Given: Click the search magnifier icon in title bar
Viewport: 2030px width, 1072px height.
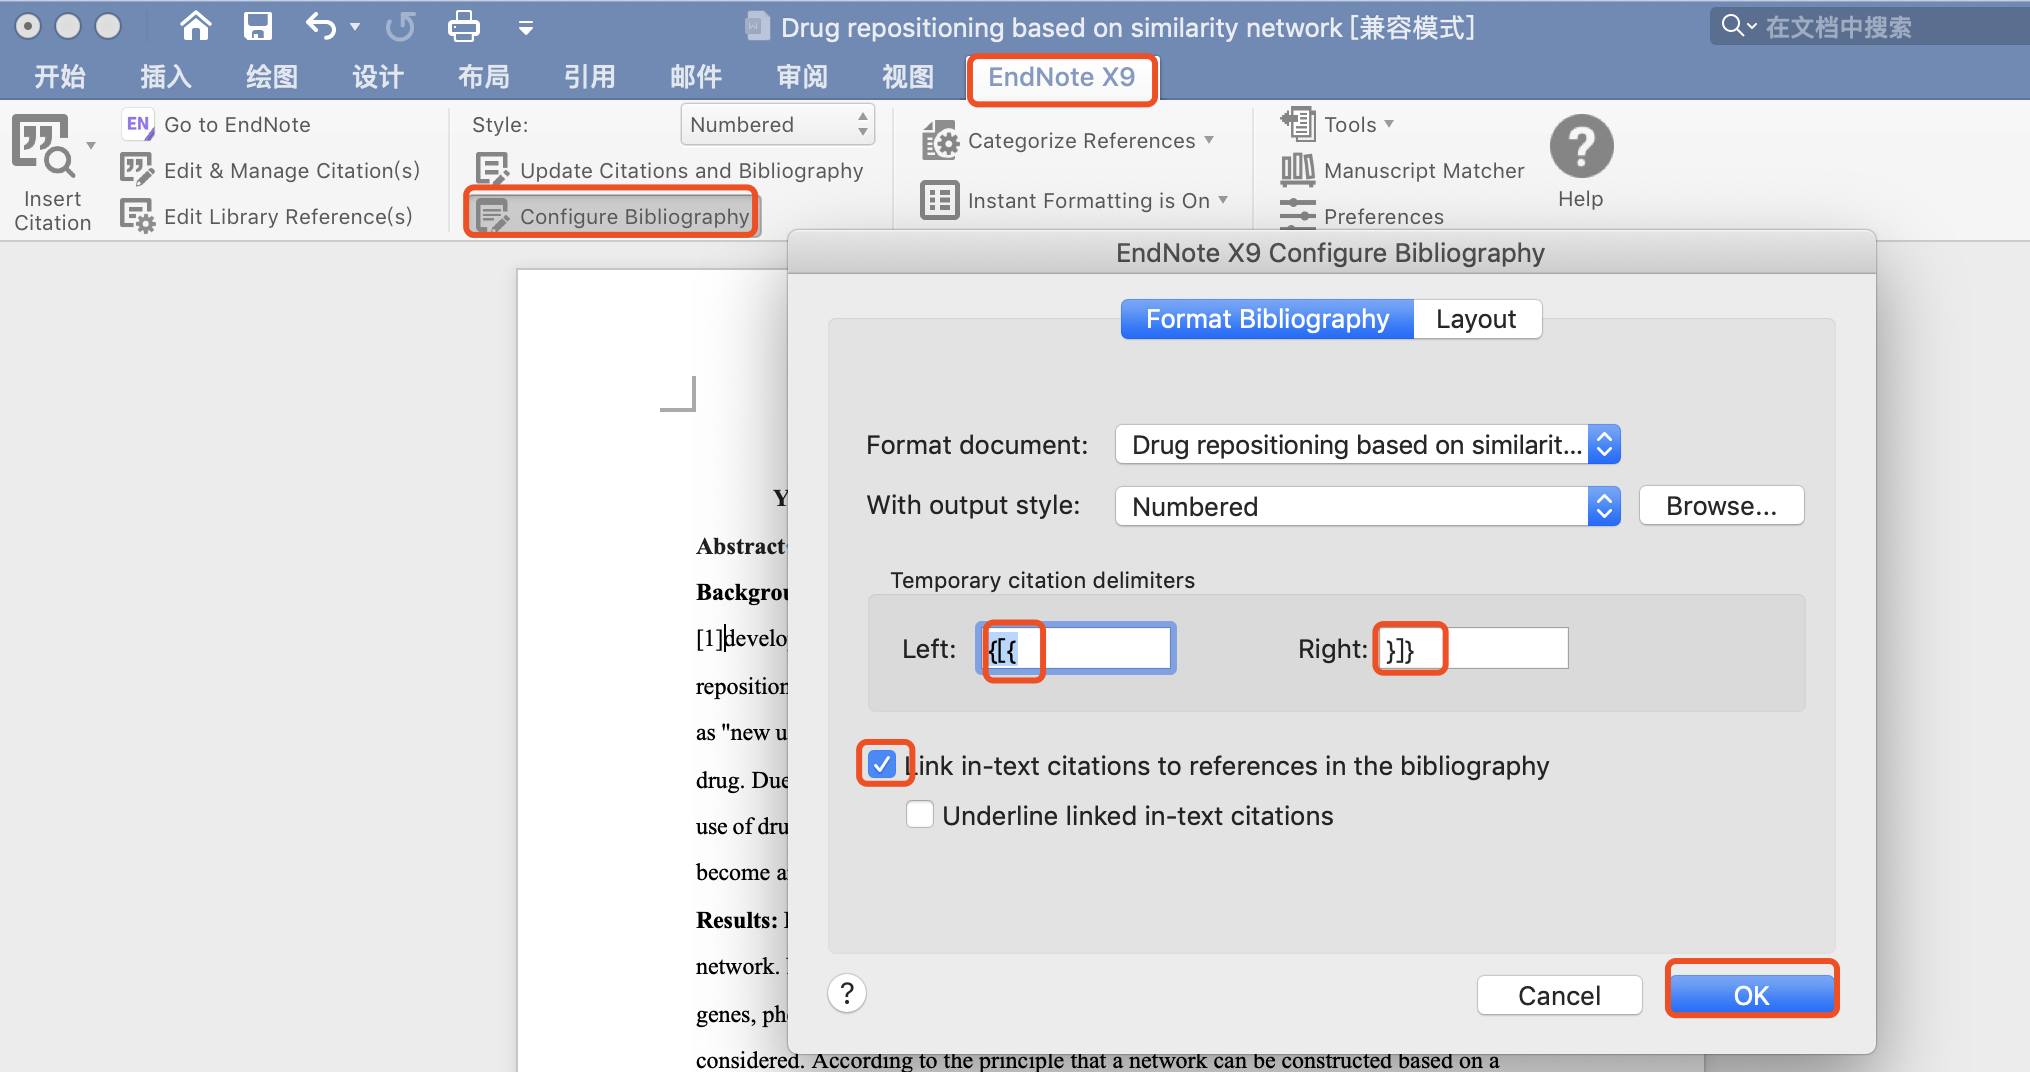Looking at the screenshot, I should click(x=1733, y=26).
